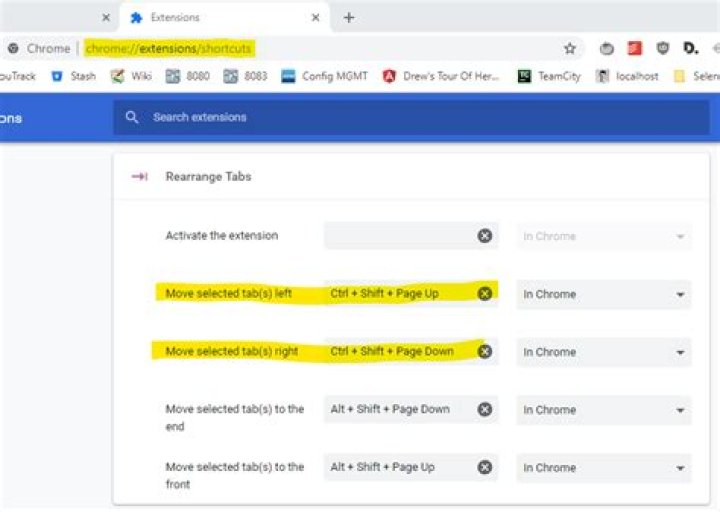Viewport: 720px width, 512px height.
Task: Edit the Alt + Shift + Page Up shortcut
Action: tap(411, 467)
